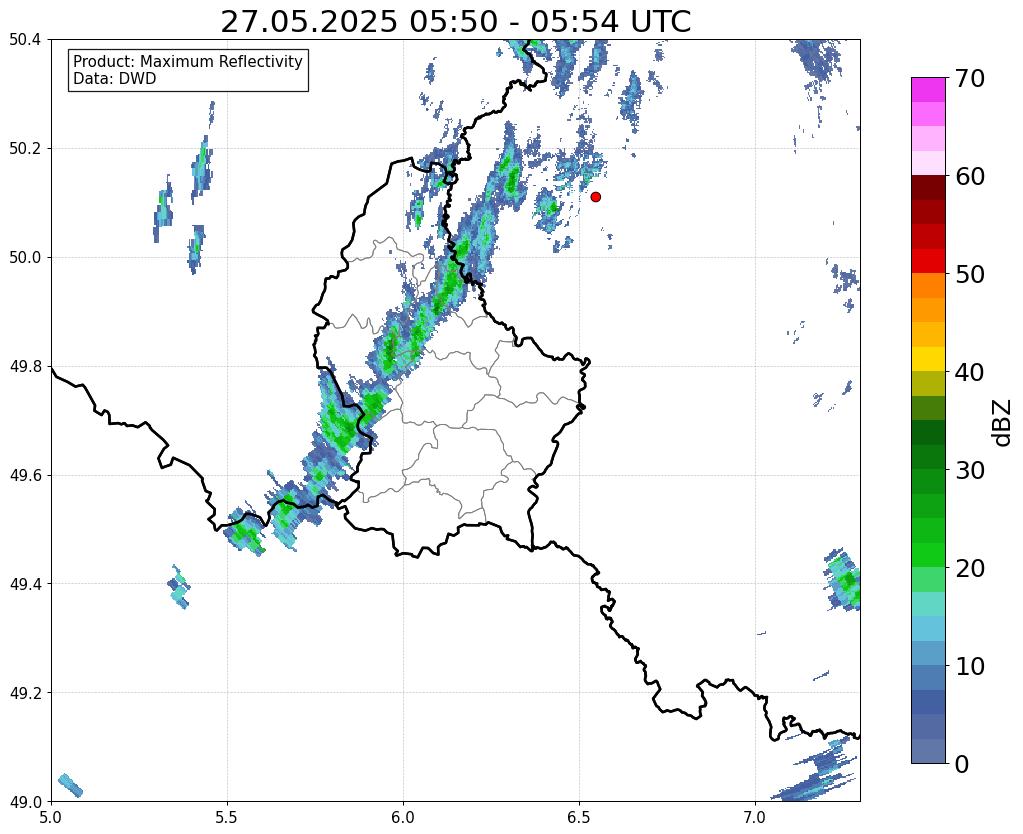The image size is (1023, 834).
Task: Click the colorbar tick label 30
Action: [970, 470]
